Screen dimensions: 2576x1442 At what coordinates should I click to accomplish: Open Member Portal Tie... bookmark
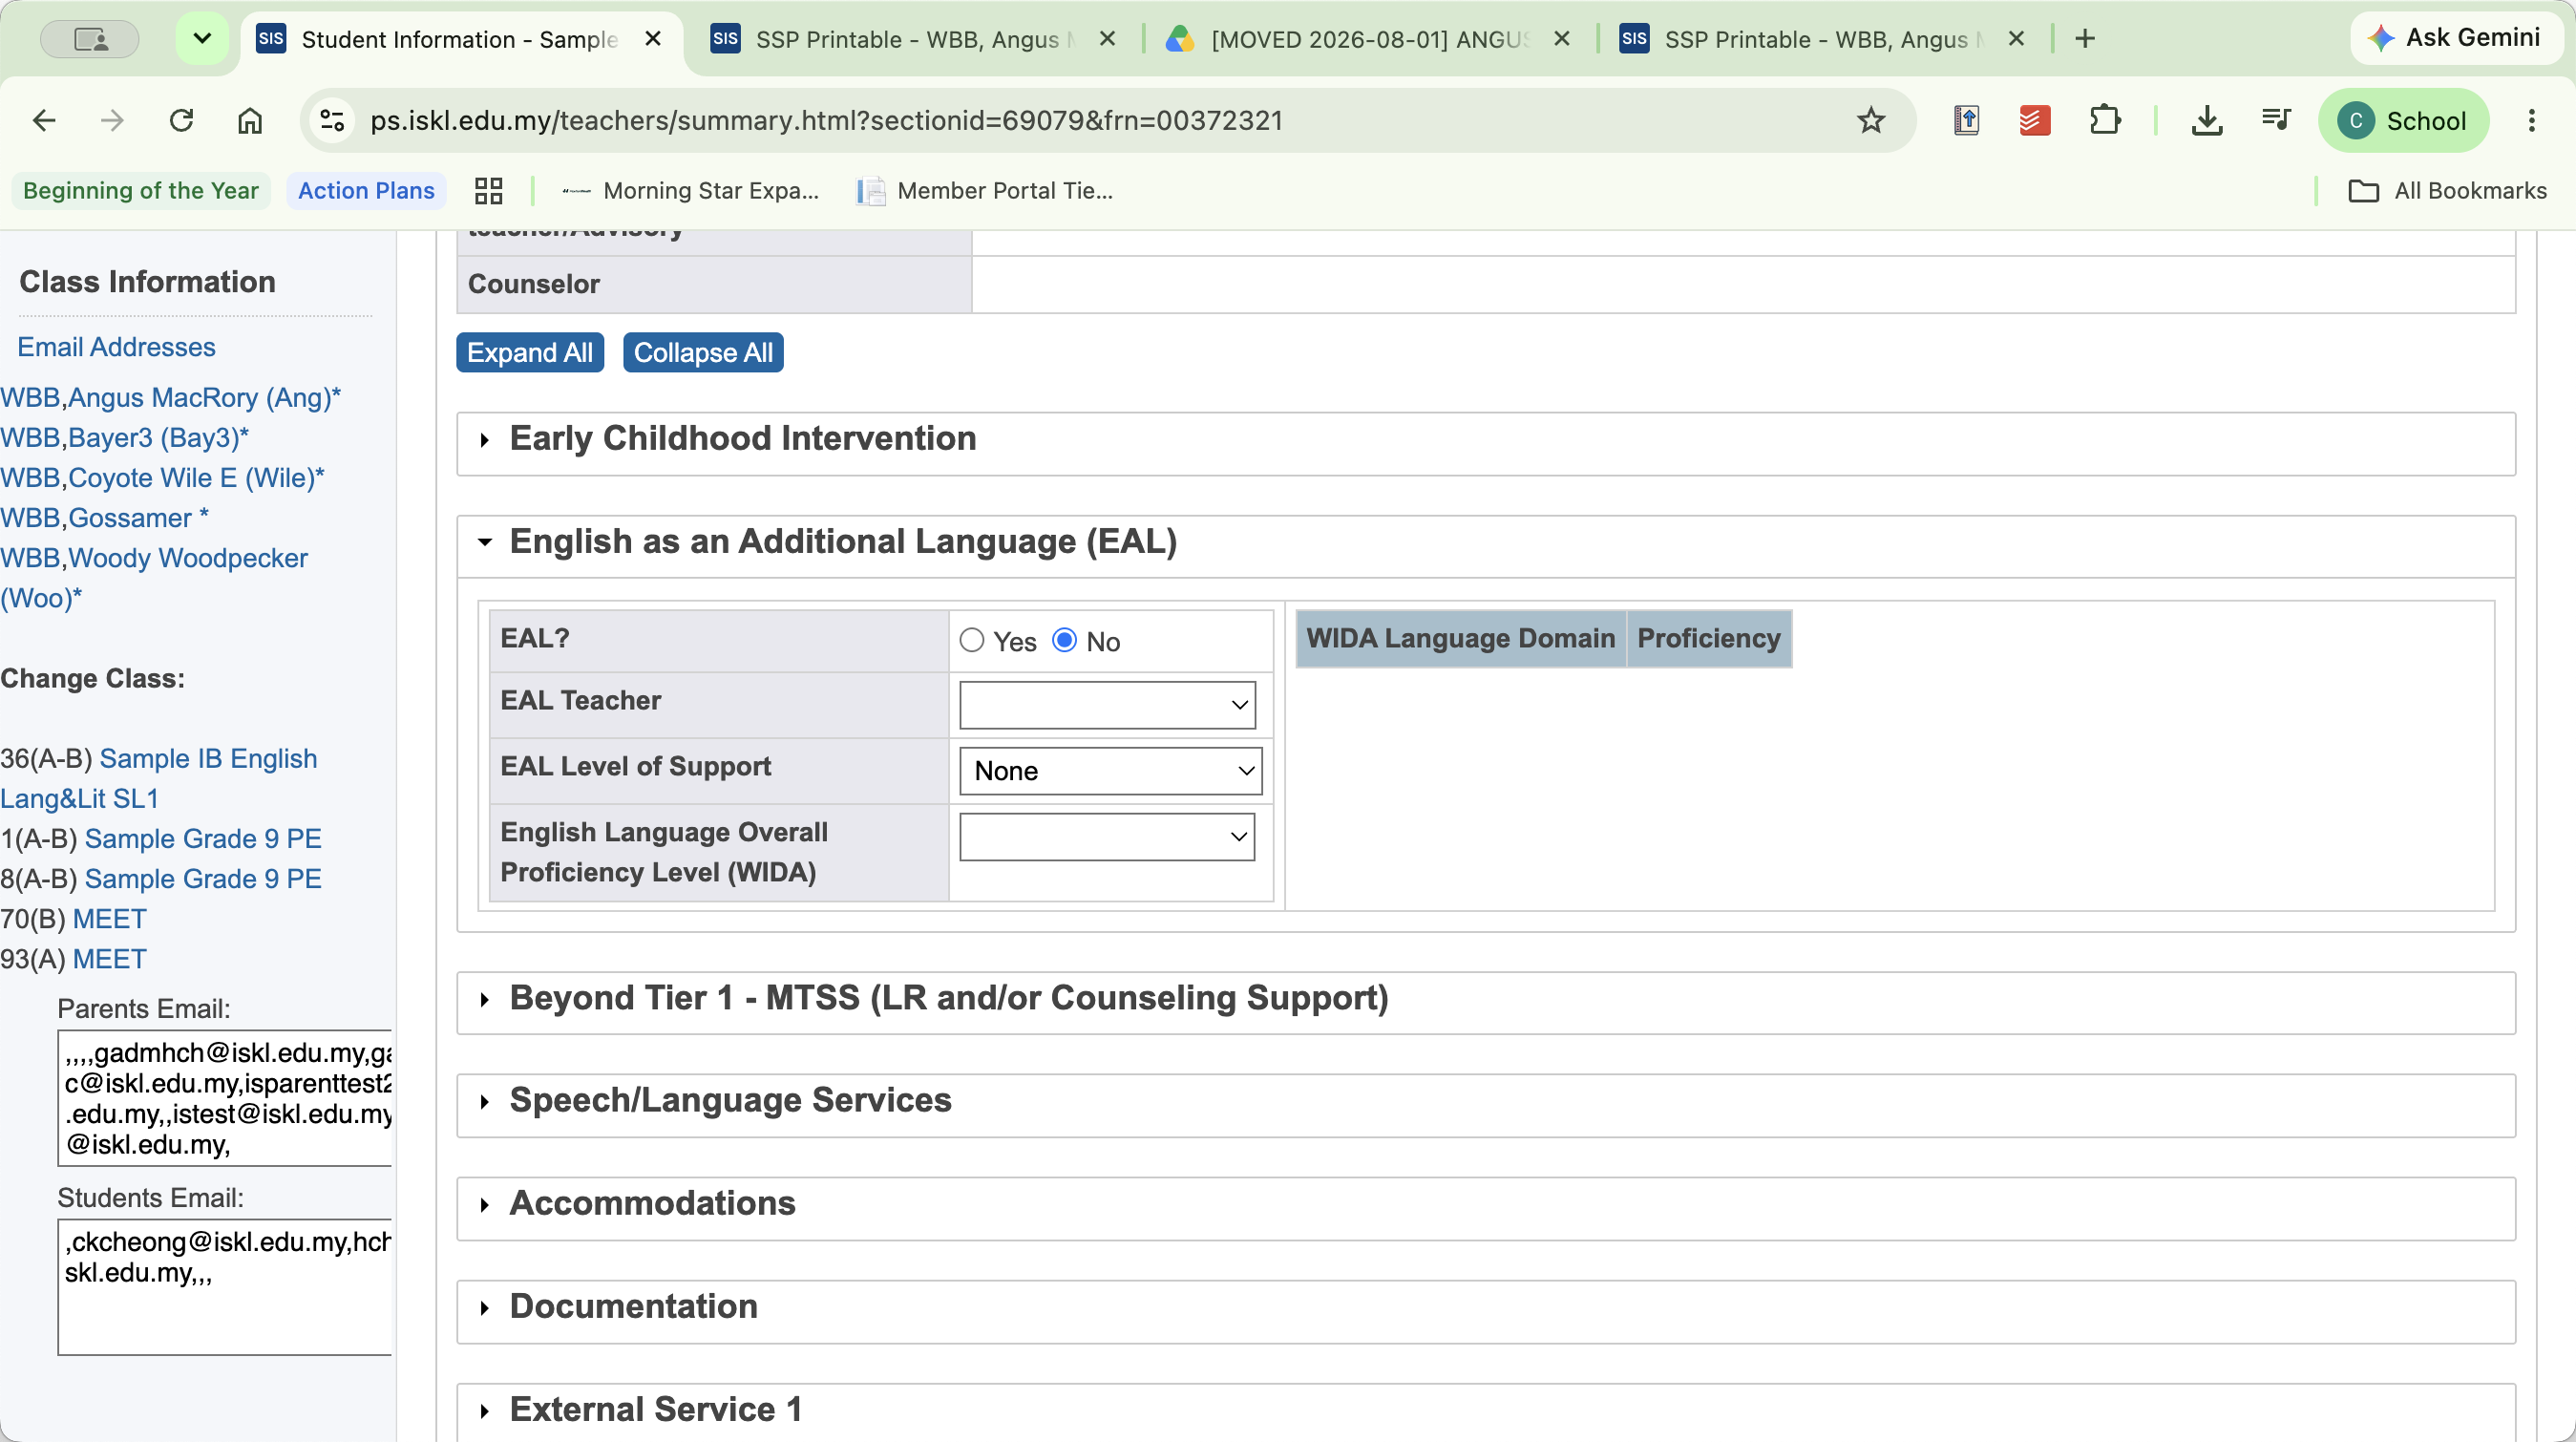pyautogui.click(x=986, y=191)
